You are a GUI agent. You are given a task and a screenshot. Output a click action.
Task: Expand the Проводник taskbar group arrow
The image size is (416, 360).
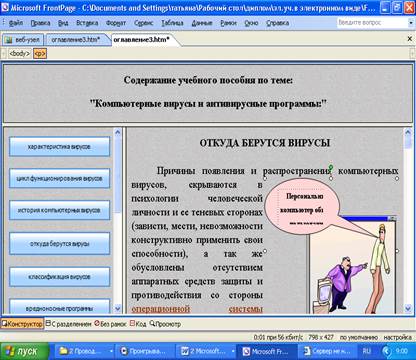point(111,351)
